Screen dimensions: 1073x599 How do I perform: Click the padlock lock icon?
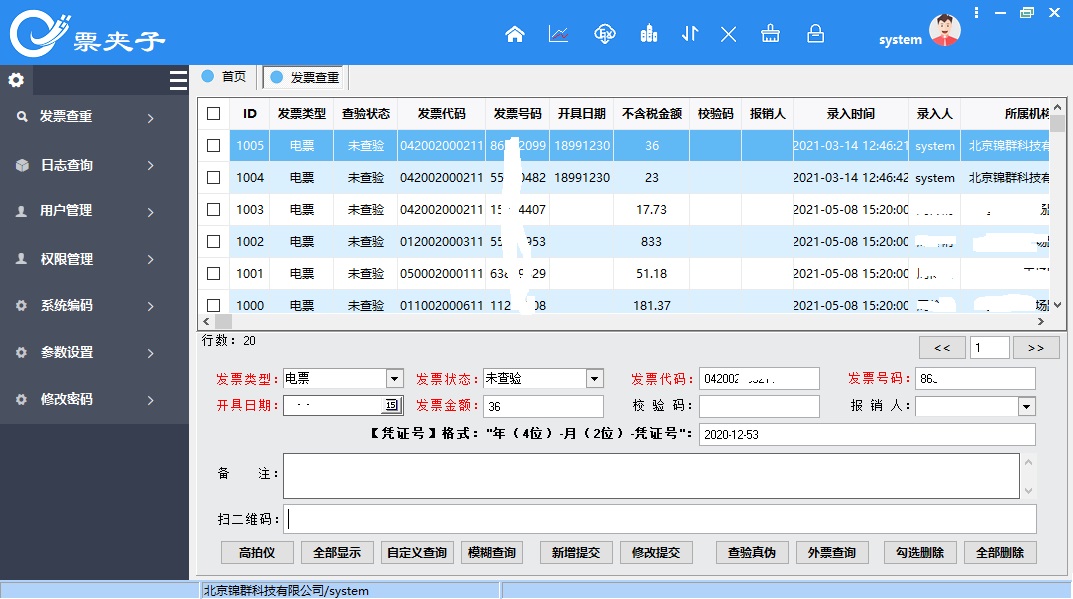(815, 34)
